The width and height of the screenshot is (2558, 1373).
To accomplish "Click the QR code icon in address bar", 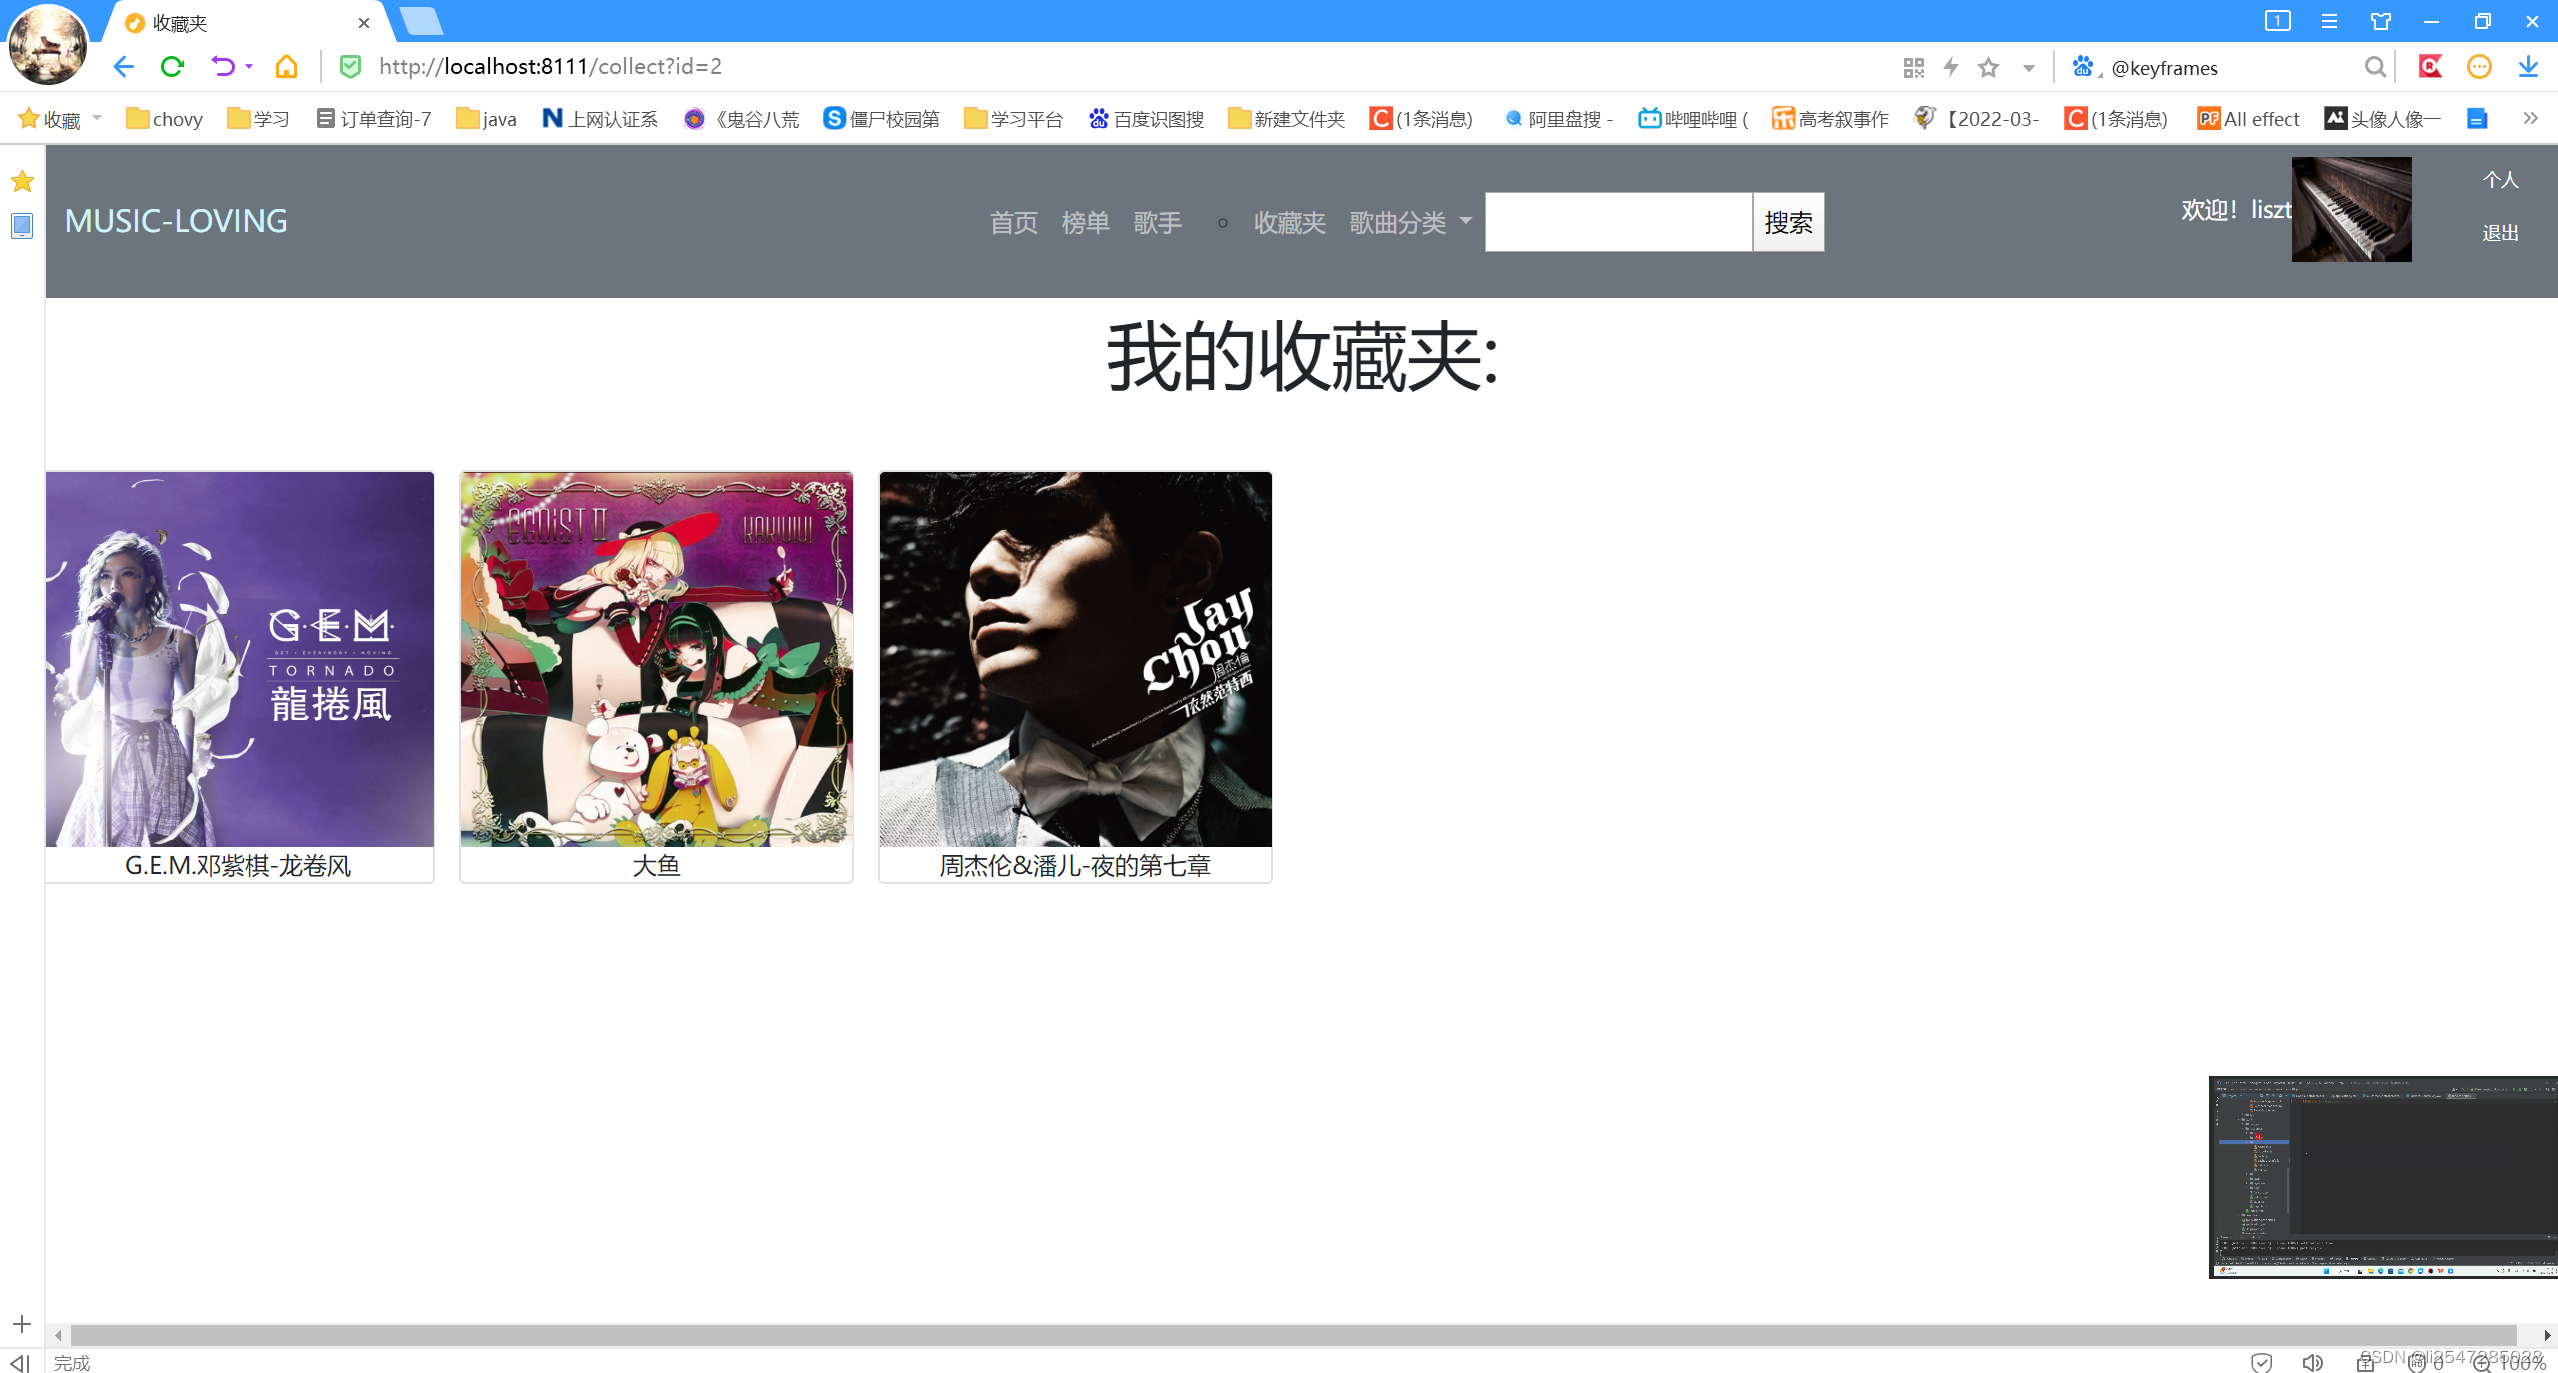I will [1913, 67].
